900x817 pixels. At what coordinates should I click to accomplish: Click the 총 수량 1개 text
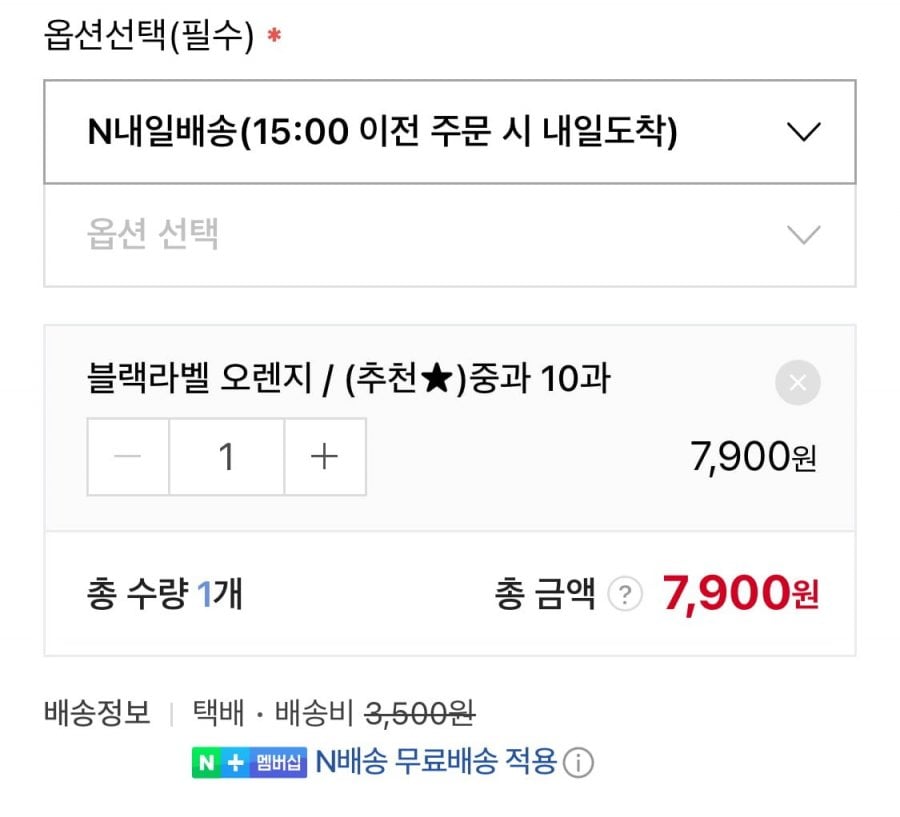tap(164, 596)
